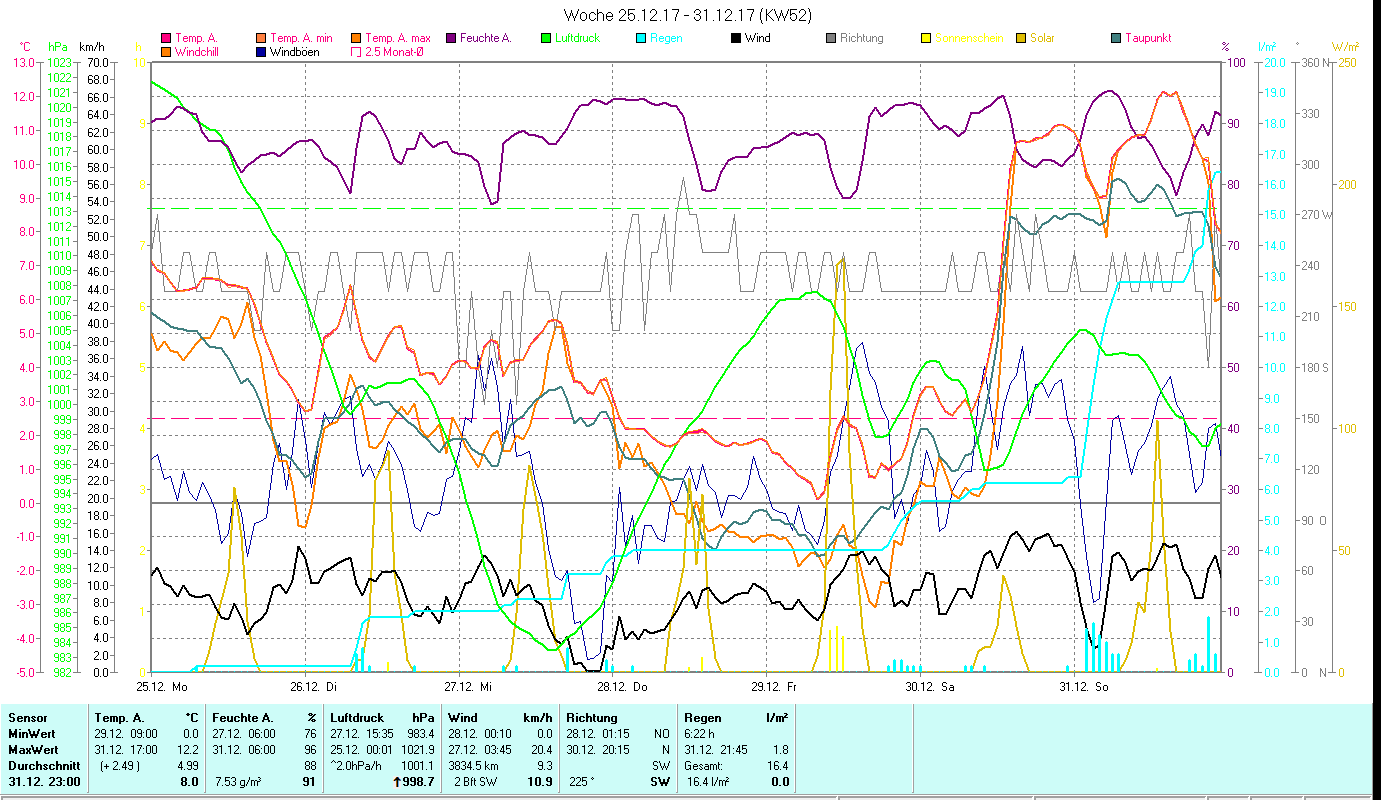The height and width of the screenshot is (800, 1381).
Task: Click the '31.12. 23:00' timestamp in the table
Action: (44, 782)
